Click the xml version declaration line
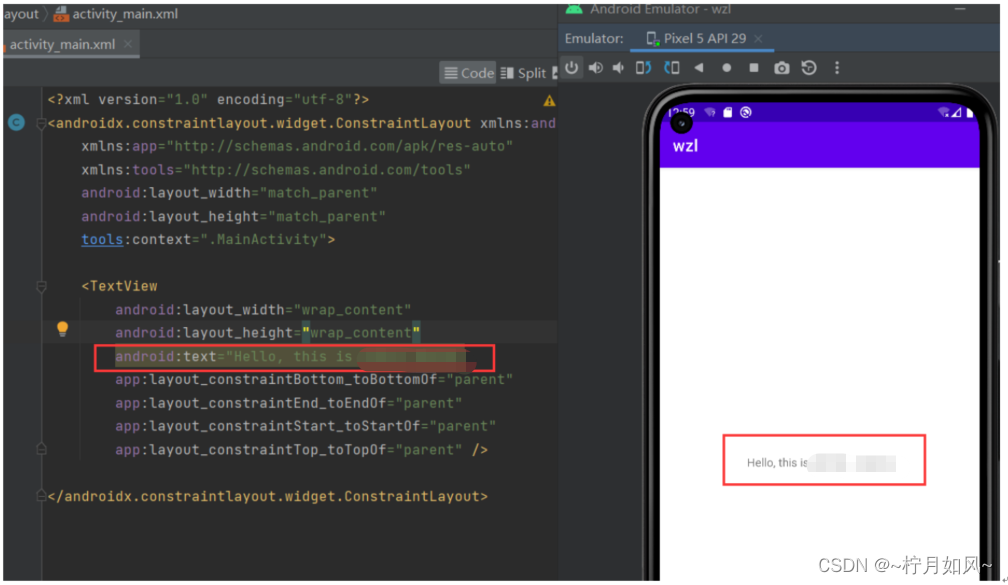The width and height of the screenshot is (1008, 585). point(208,100)
